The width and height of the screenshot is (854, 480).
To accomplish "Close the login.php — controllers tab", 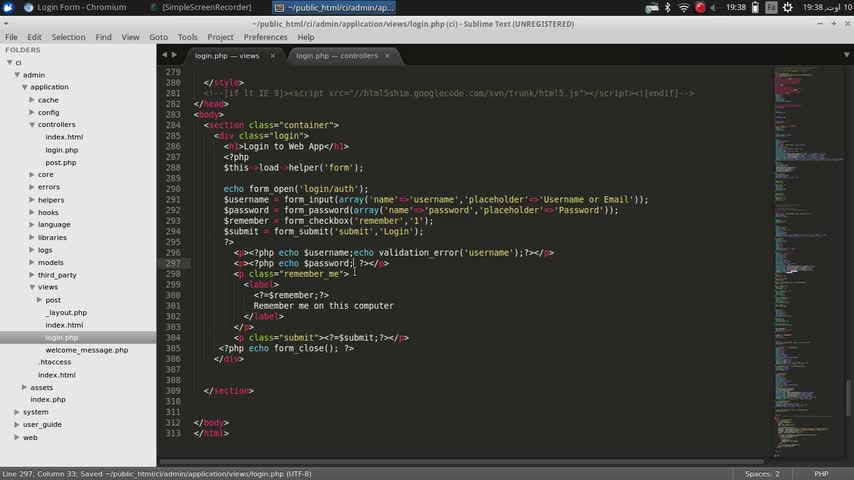I will click(387, 56).
